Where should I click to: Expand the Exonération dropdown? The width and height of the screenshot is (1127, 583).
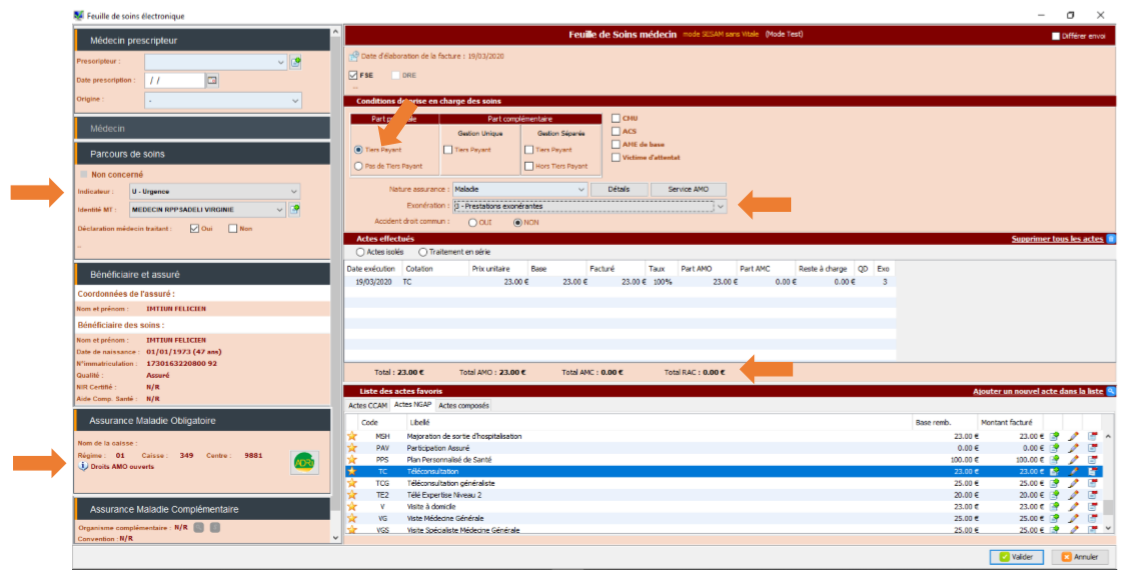[720, 206]
